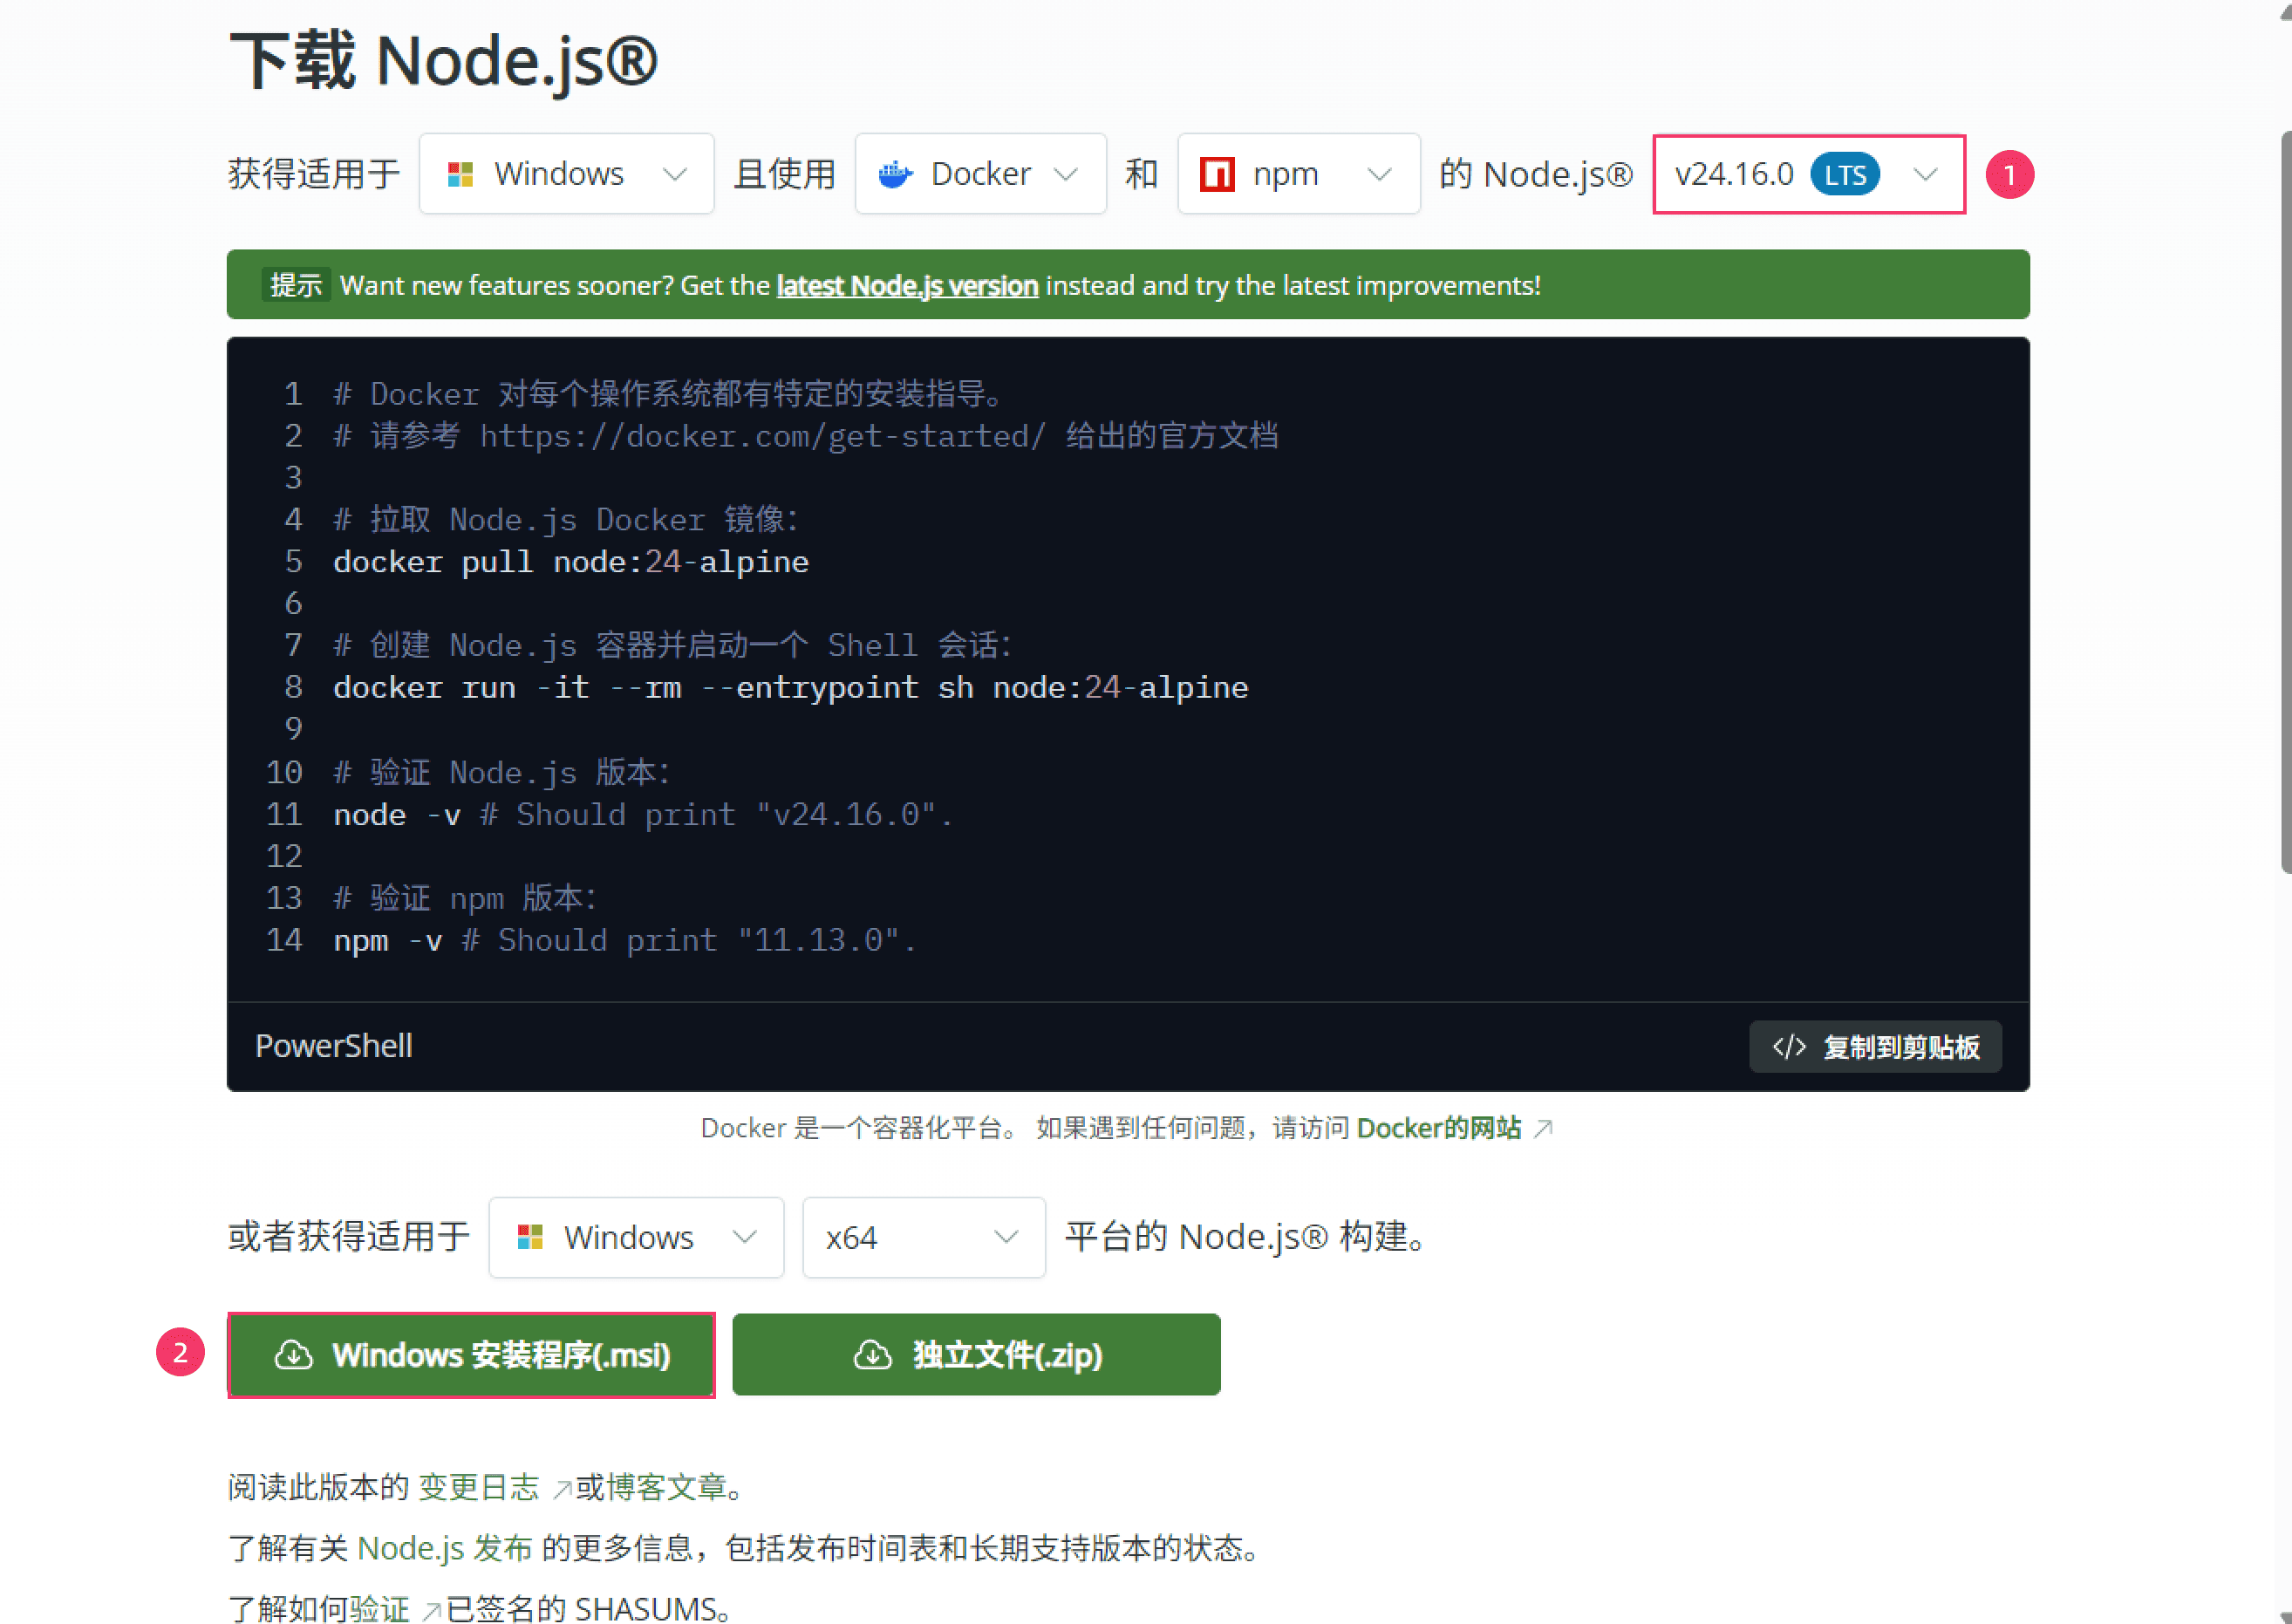Click the red npm logo icon

[x=1217, y=174]
